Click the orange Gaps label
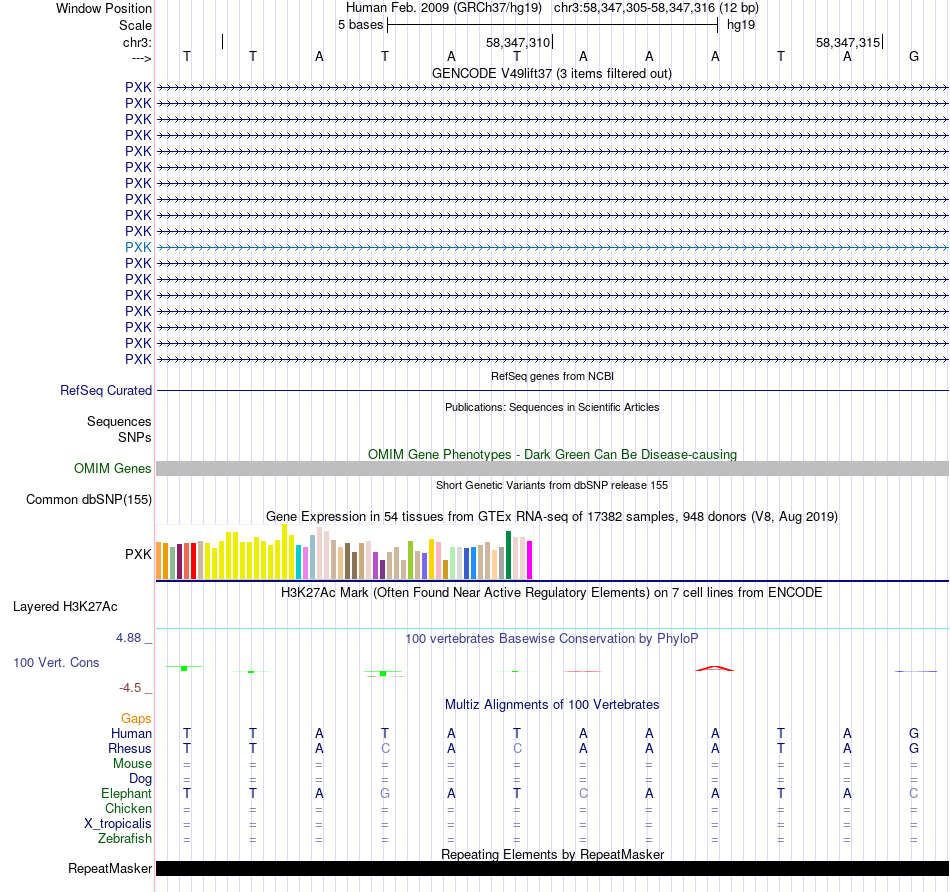Image resolution: width=950 pixels, height=892 pixels. point(136,718)
